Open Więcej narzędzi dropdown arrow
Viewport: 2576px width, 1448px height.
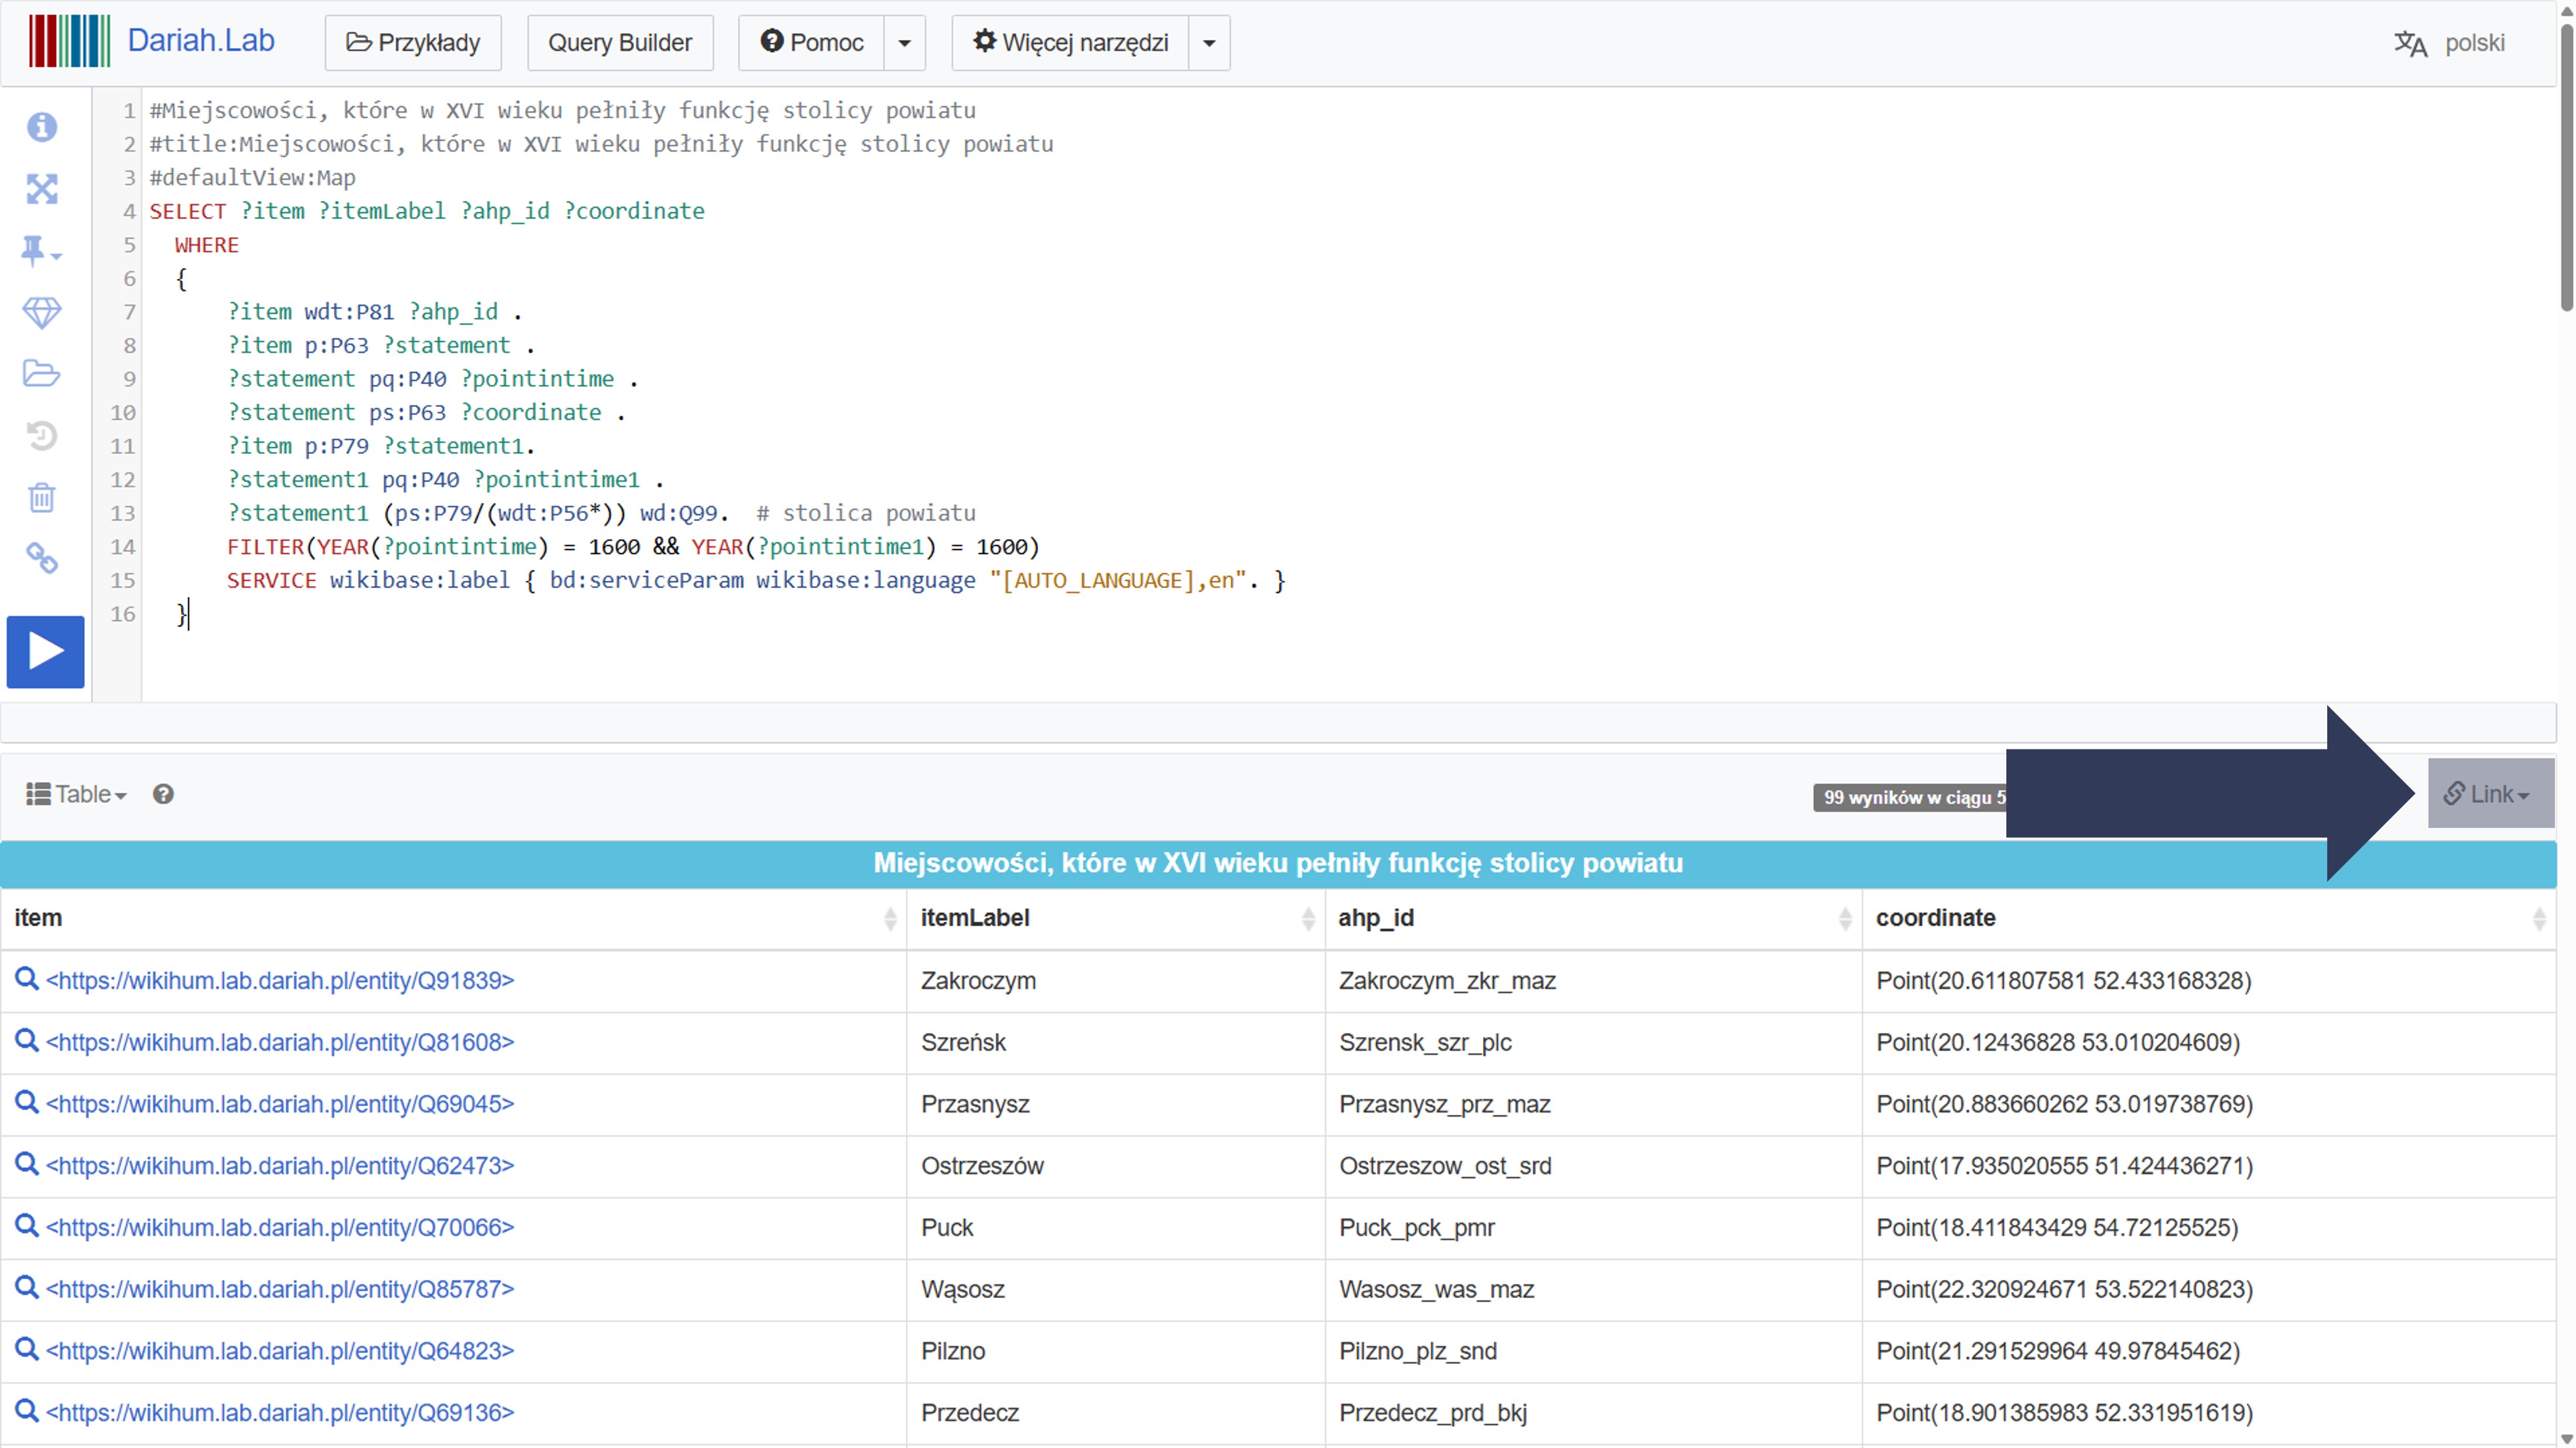1208,43
